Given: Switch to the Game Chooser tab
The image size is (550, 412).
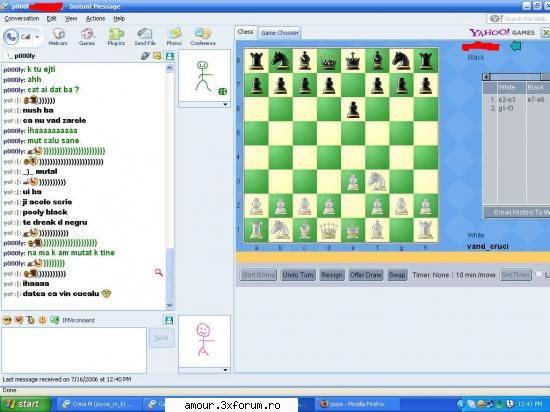Looking at the screenshot, I should [280, 33].
